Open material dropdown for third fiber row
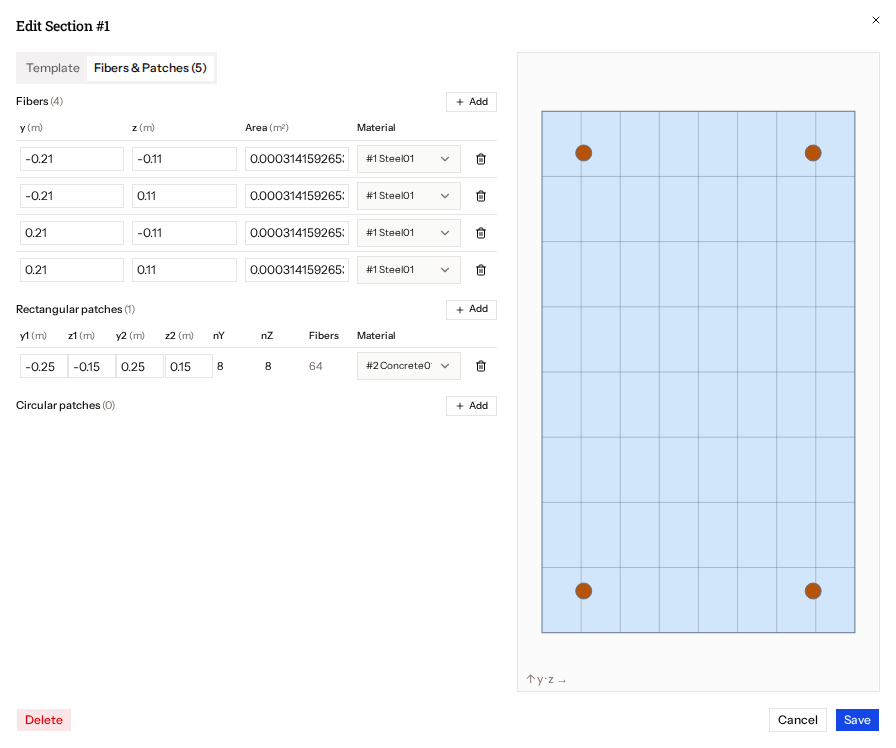This screenshot has width=896, height=748. (409, 233)
